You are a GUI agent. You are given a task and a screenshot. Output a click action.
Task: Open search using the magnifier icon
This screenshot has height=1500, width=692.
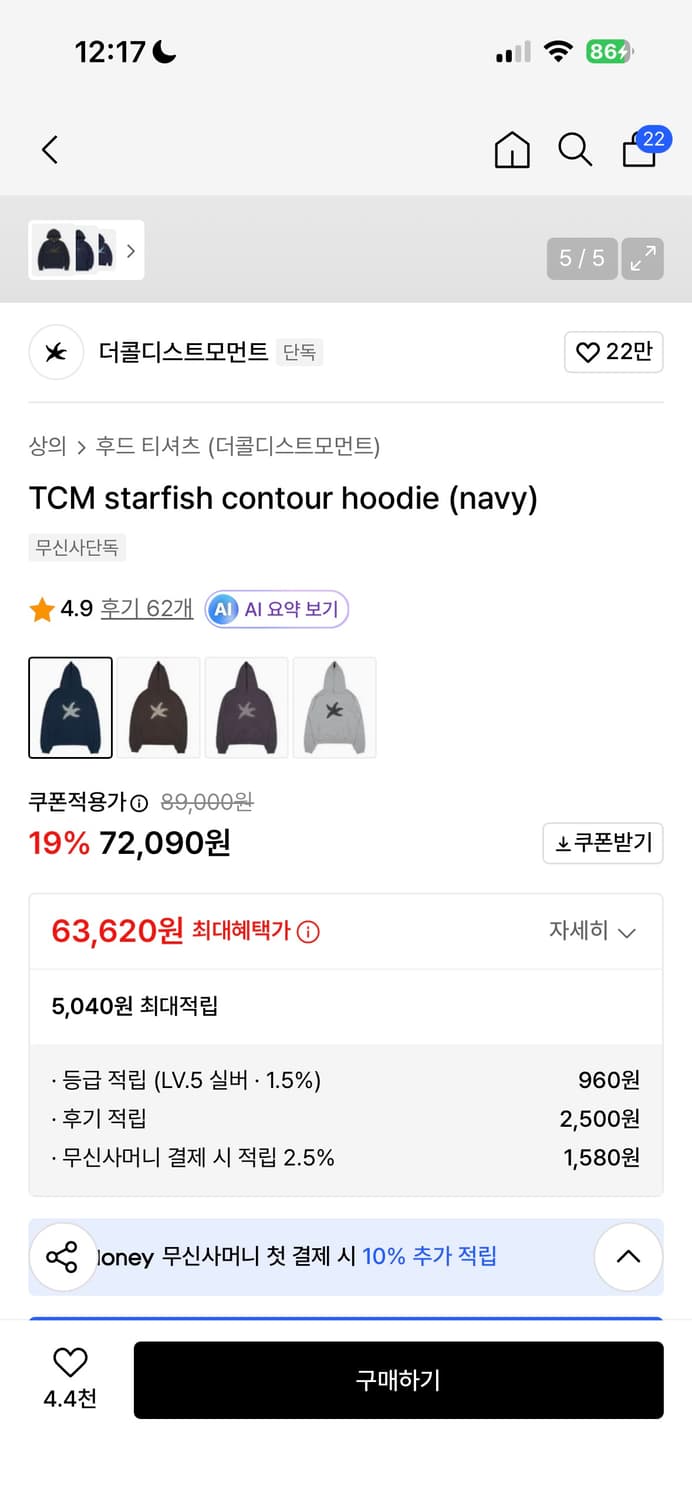tap(575, 149)
